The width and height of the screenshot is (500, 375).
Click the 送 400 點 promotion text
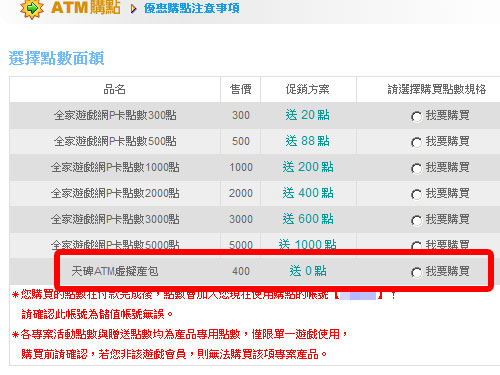coord(308,193)
